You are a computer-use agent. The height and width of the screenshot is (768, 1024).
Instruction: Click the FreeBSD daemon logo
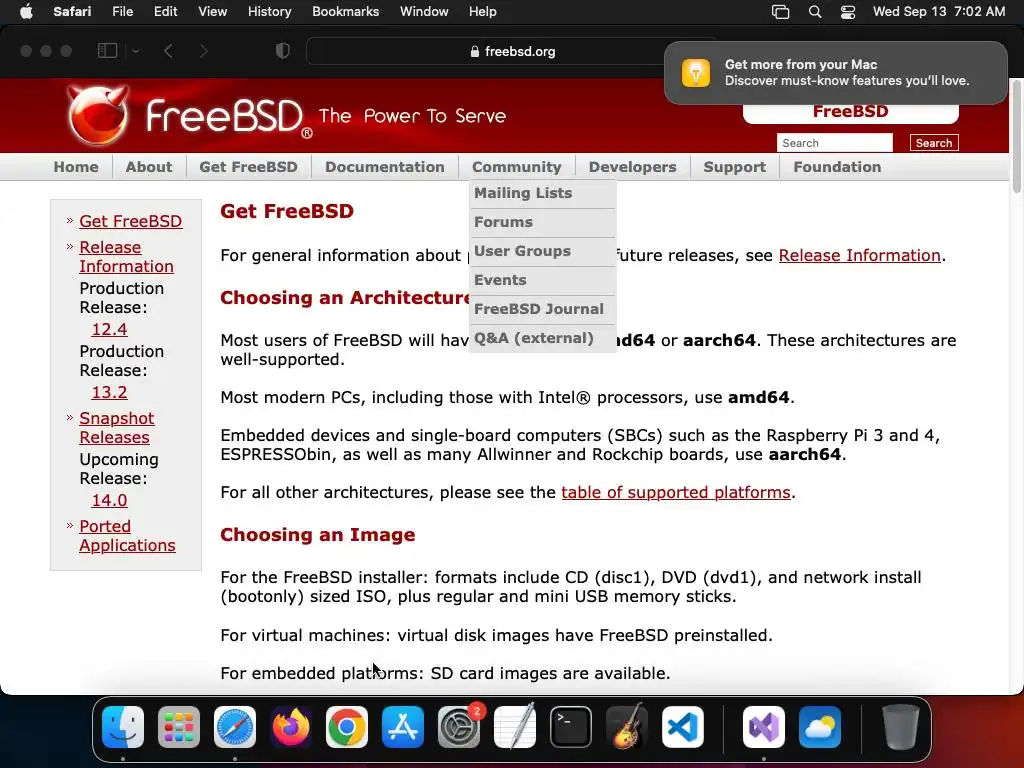click(99, 116)
